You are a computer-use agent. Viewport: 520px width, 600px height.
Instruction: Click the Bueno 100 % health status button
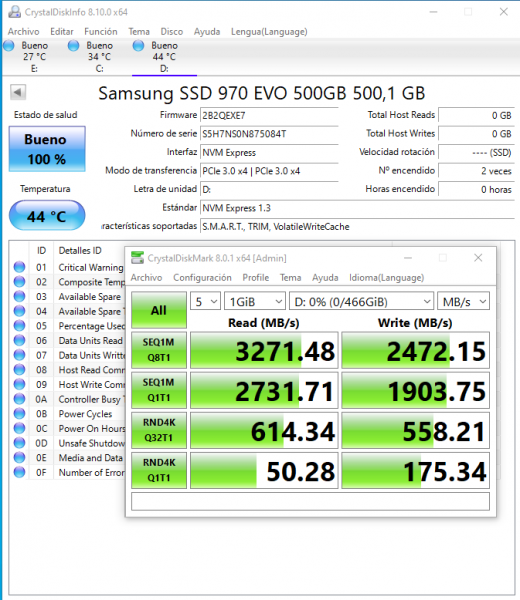[47, 149]
